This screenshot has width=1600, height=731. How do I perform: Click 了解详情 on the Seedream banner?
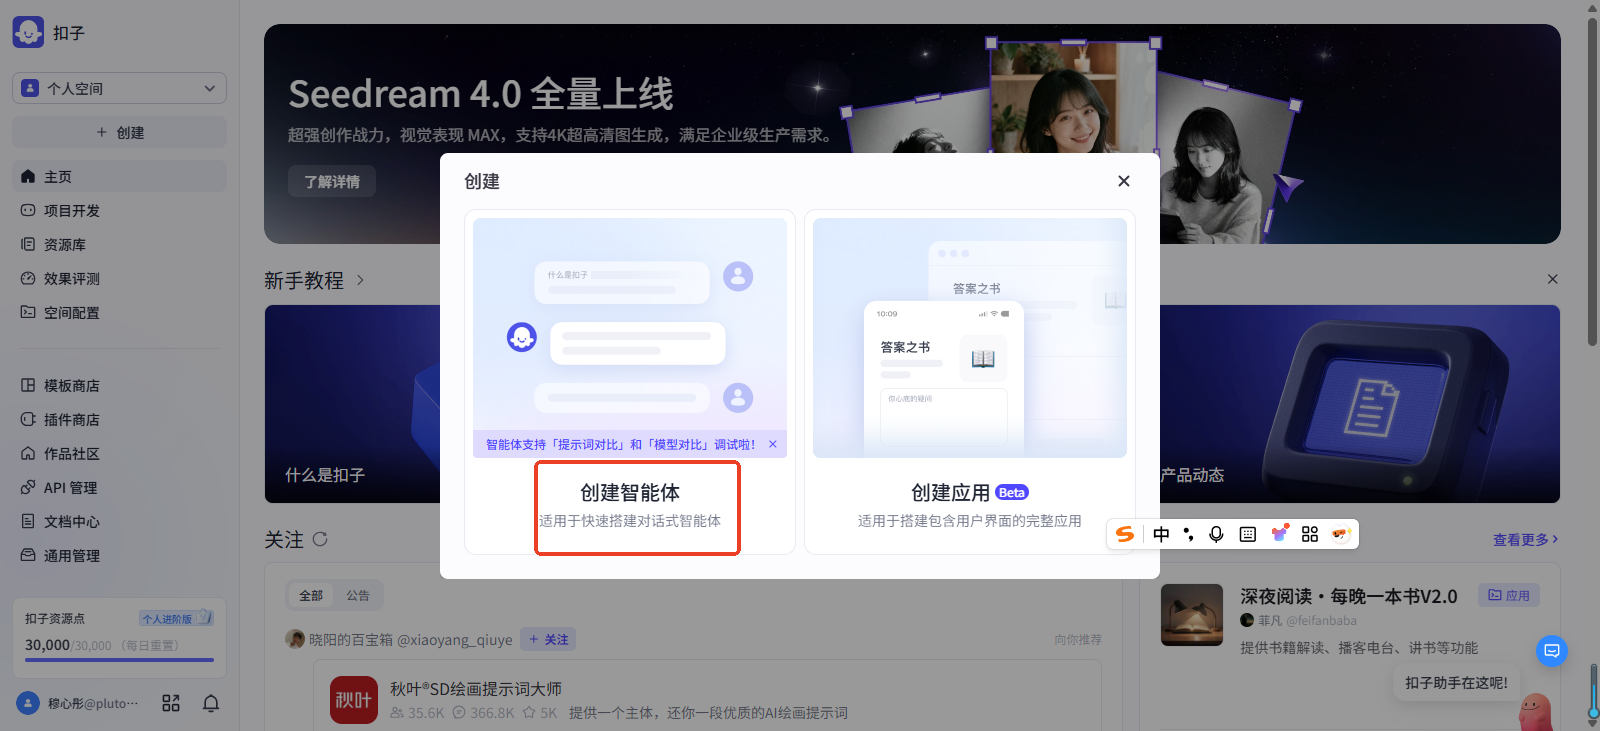click(x=332, y=181)
